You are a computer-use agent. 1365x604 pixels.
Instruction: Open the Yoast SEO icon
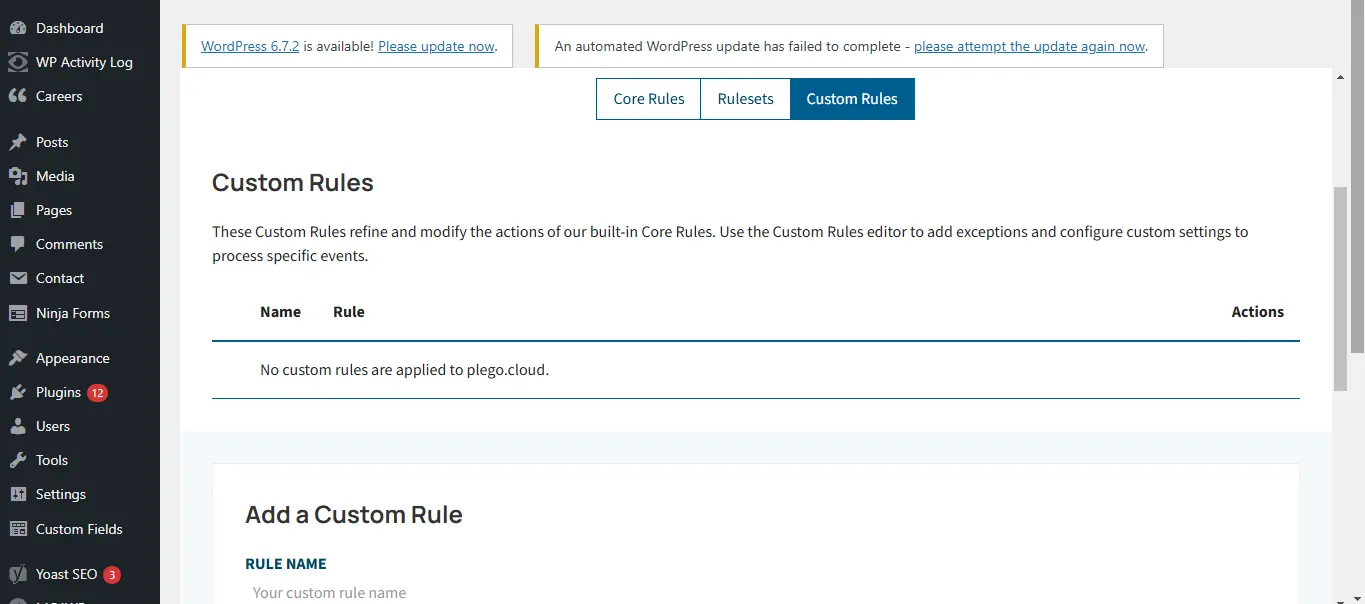pos(18,574)
